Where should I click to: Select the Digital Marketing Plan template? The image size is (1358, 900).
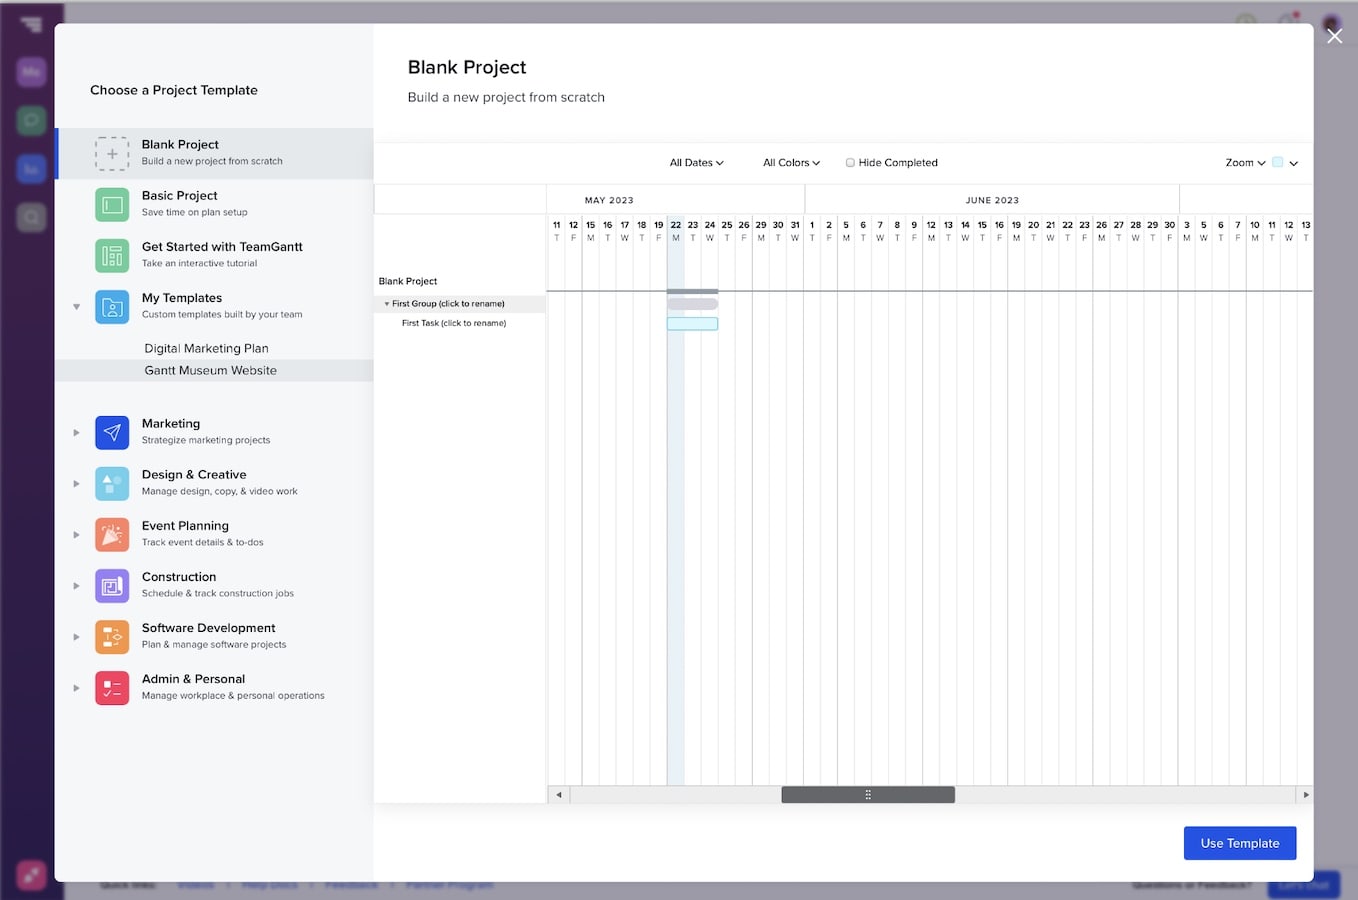(206, 348)
